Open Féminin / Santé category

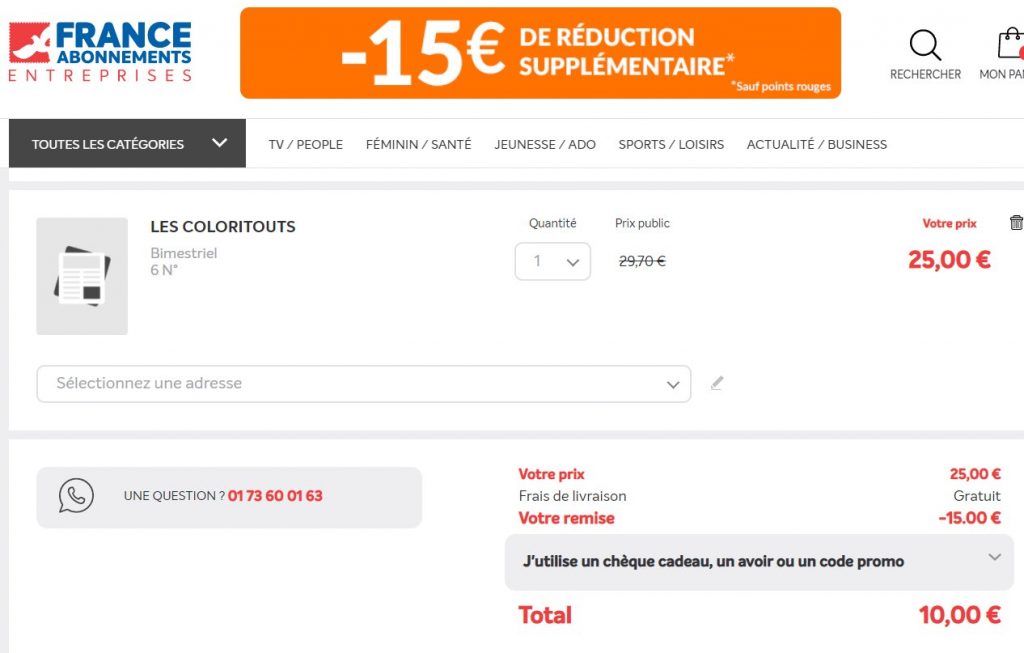[x=418, y=145]
